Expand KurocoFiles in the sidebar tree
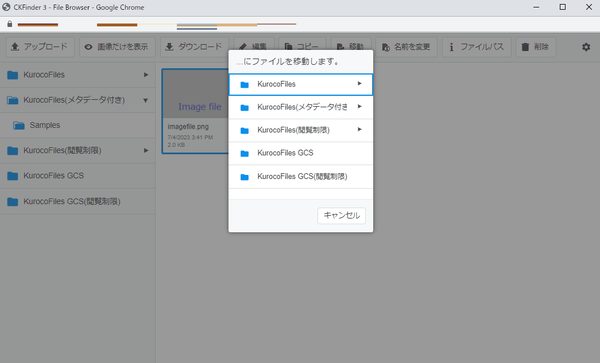The width and height of the screenshot is (600, 363). (146, 75)
